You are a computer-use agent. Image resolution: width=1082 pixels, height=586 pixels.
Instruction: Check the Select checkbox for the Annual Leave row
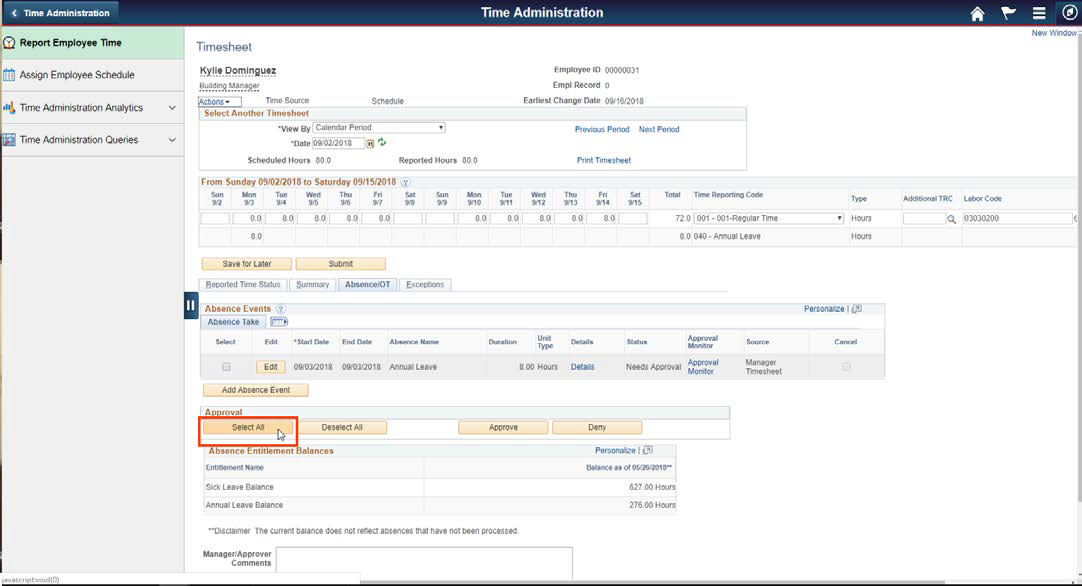click(226, 366)
